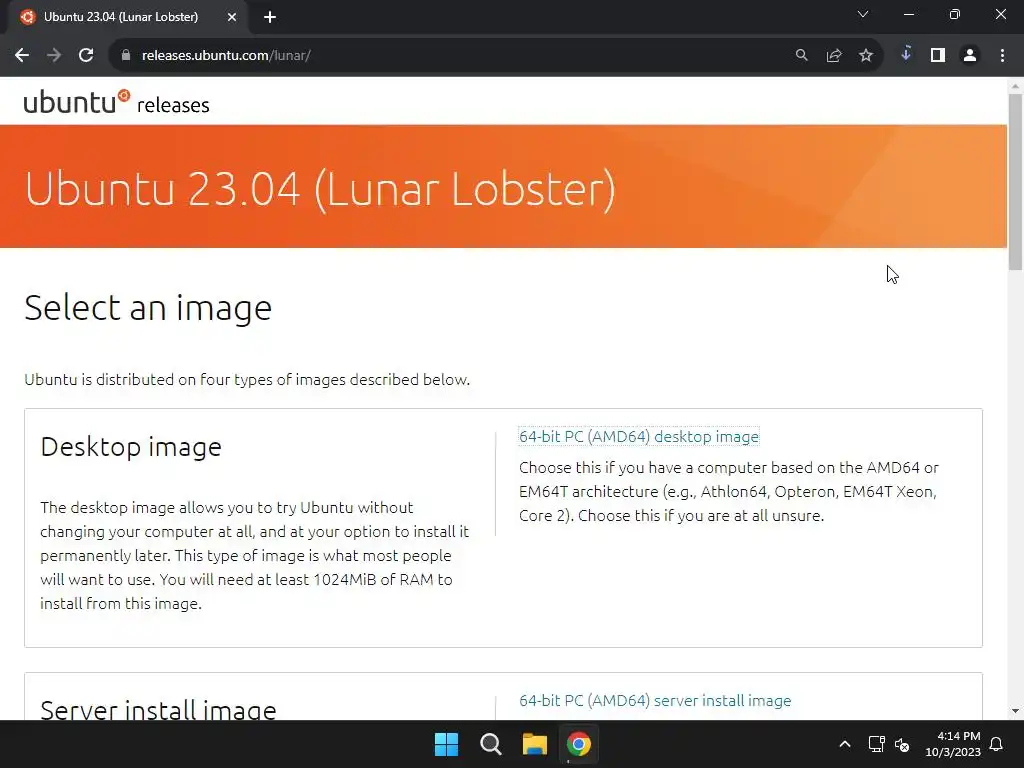This screenshot has height=768, width=1024.
Task: View site security lock information
Action: tap(126, 56)
